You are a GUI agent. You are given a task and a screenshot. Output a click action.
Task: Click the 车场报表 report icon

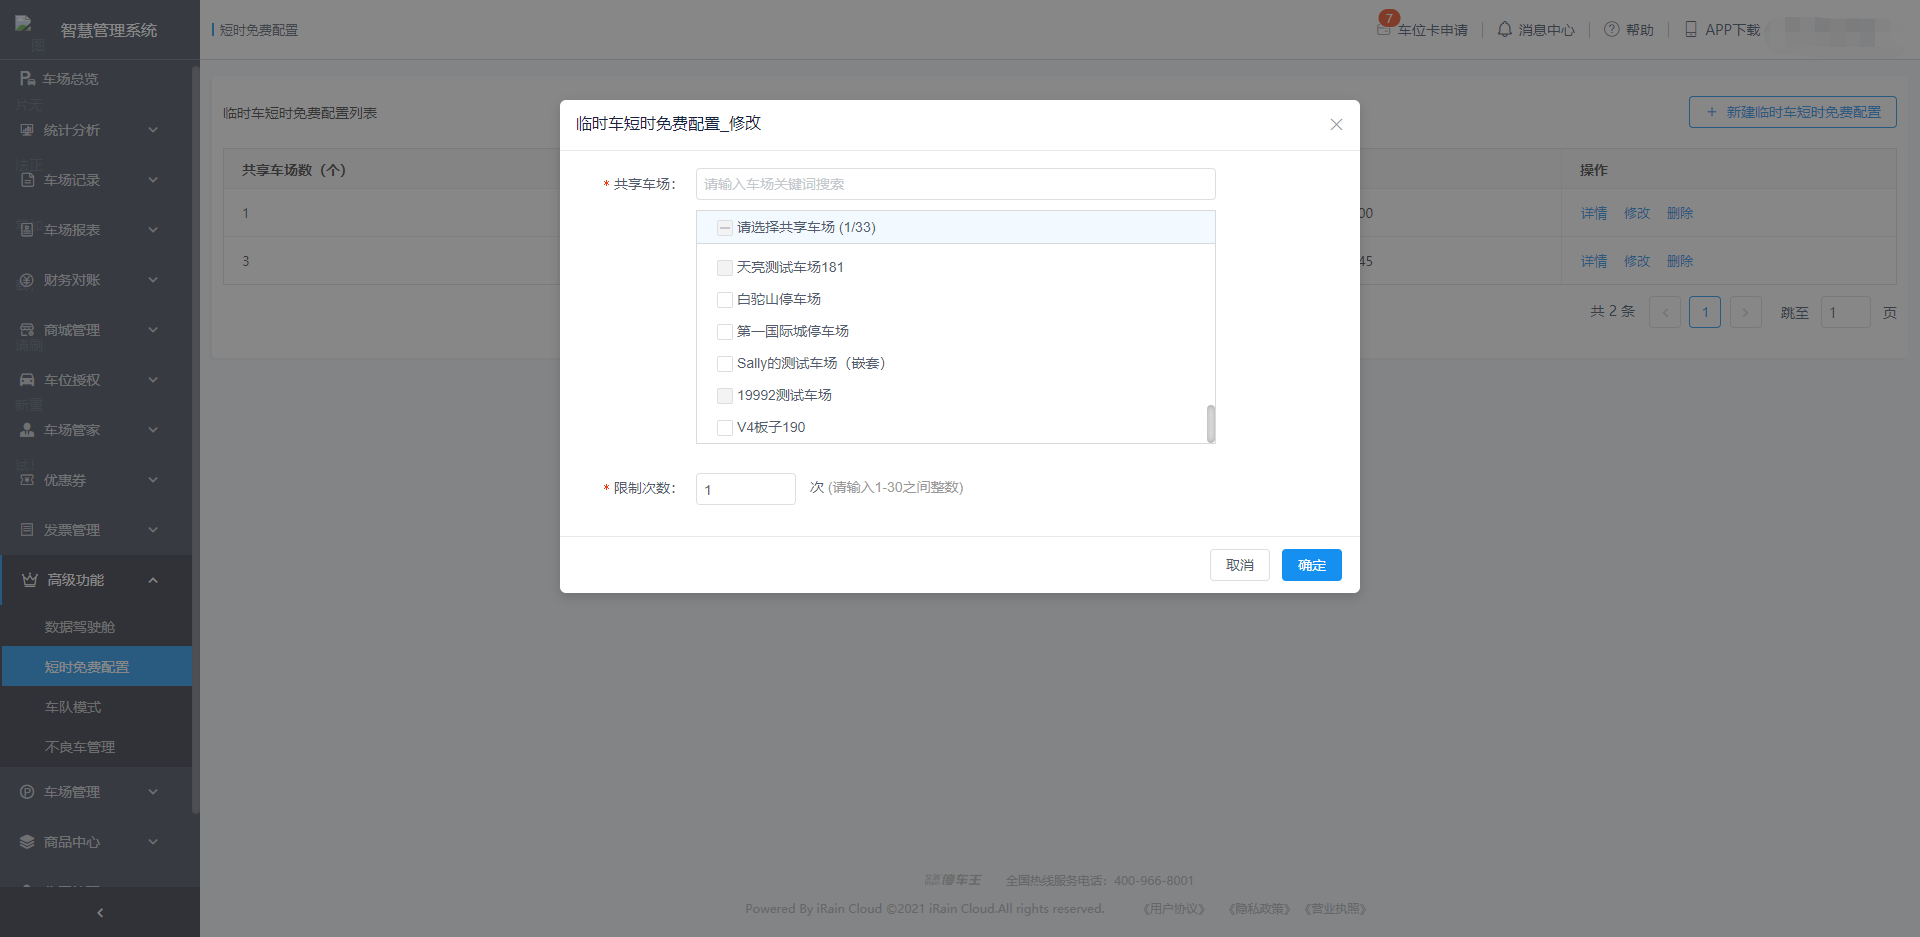coord(27,230)
